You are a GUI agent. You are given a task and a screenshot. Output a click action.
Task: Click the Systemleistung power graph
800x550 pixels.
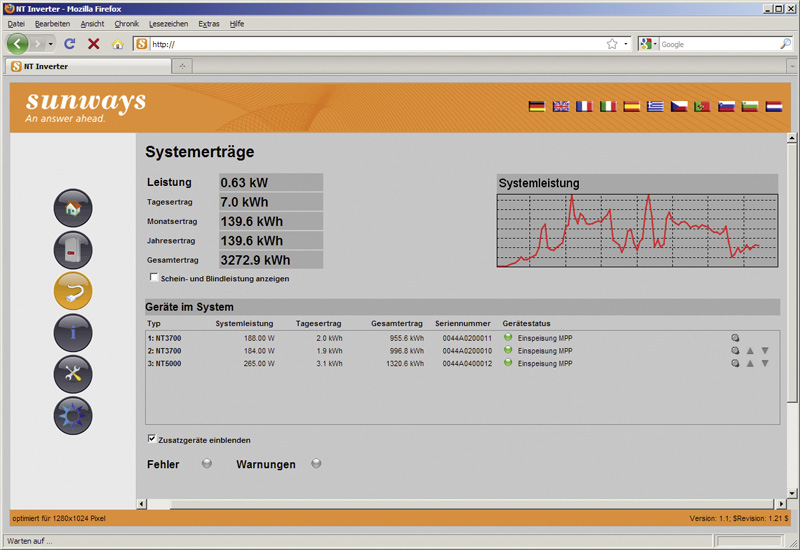(637, 230)
